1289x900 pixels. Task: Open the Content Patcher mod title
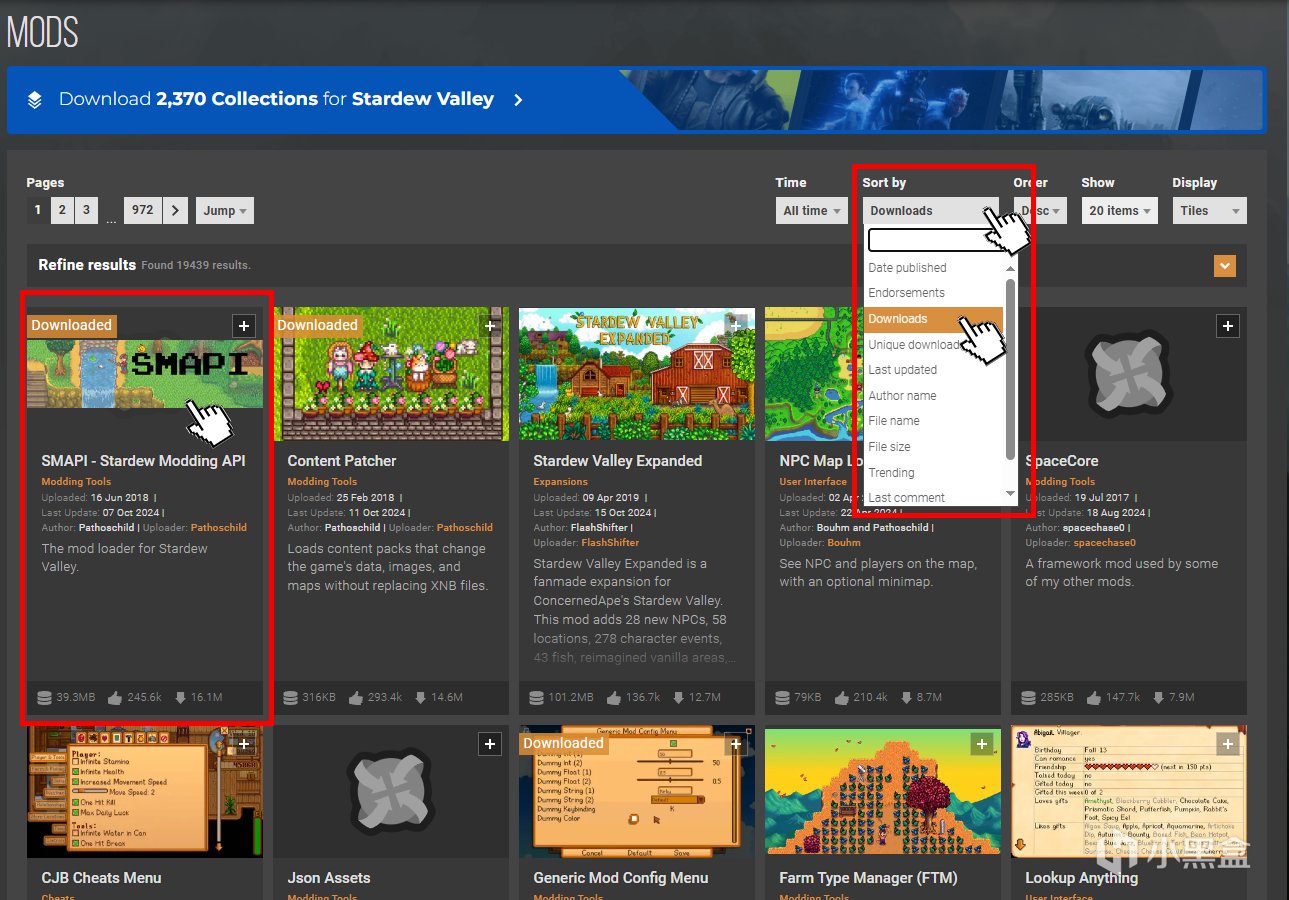coord(342,461)
